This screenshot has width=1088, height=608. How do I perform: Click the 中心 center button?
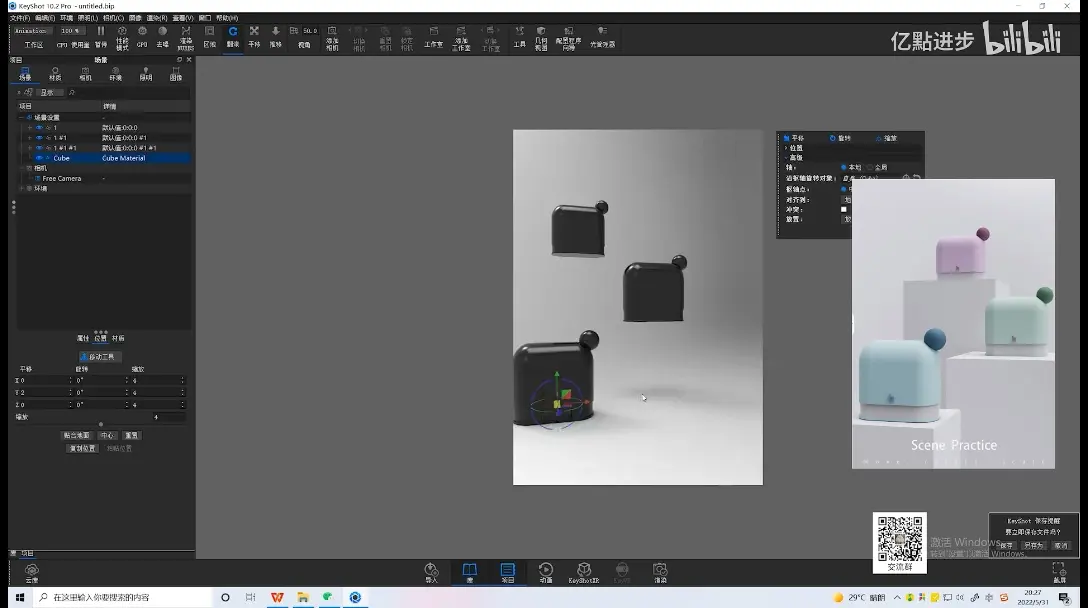pyautogui.click(x=108, y=435)
